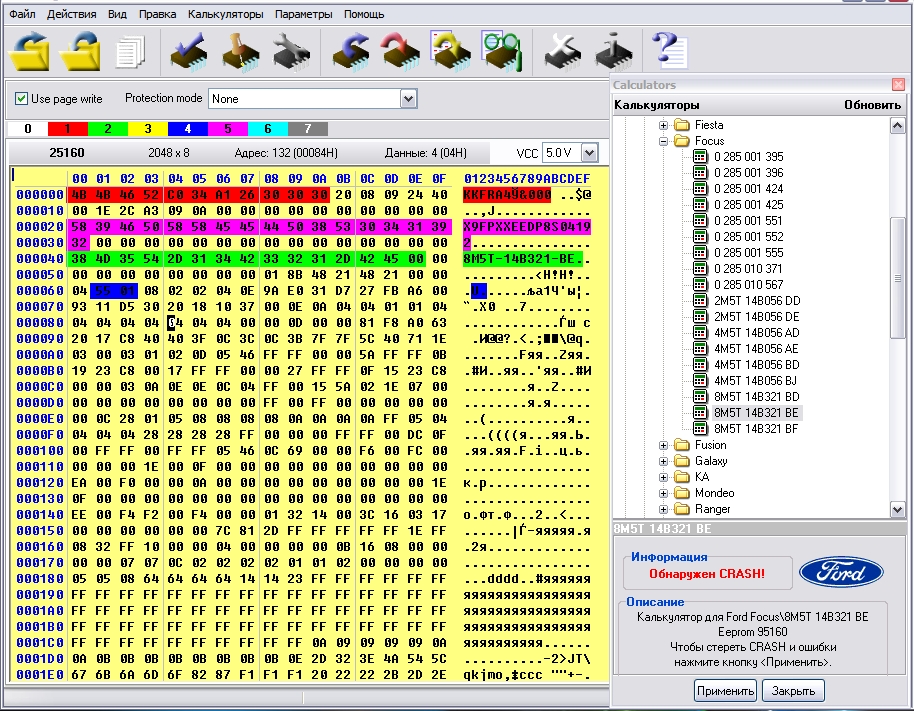Click Обновить in the Calculators panel

pos(873,105)
